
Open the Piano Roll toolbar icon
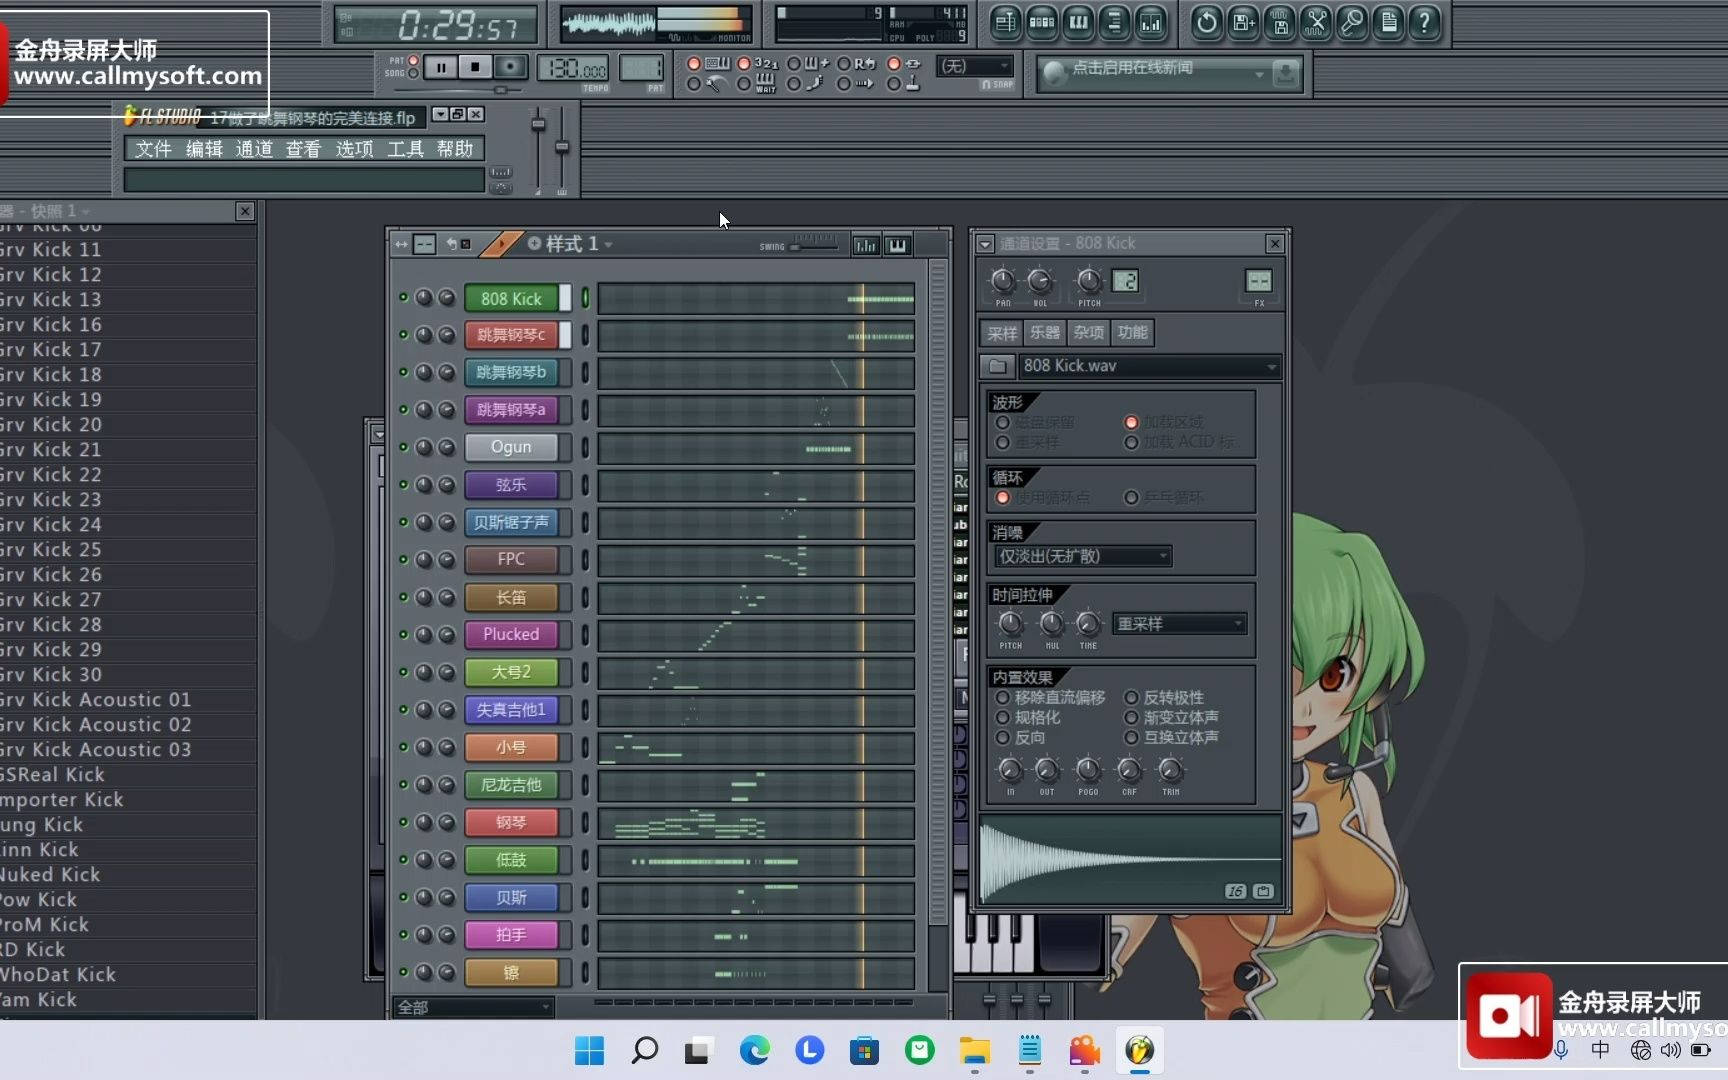[x=1078, y=22]
